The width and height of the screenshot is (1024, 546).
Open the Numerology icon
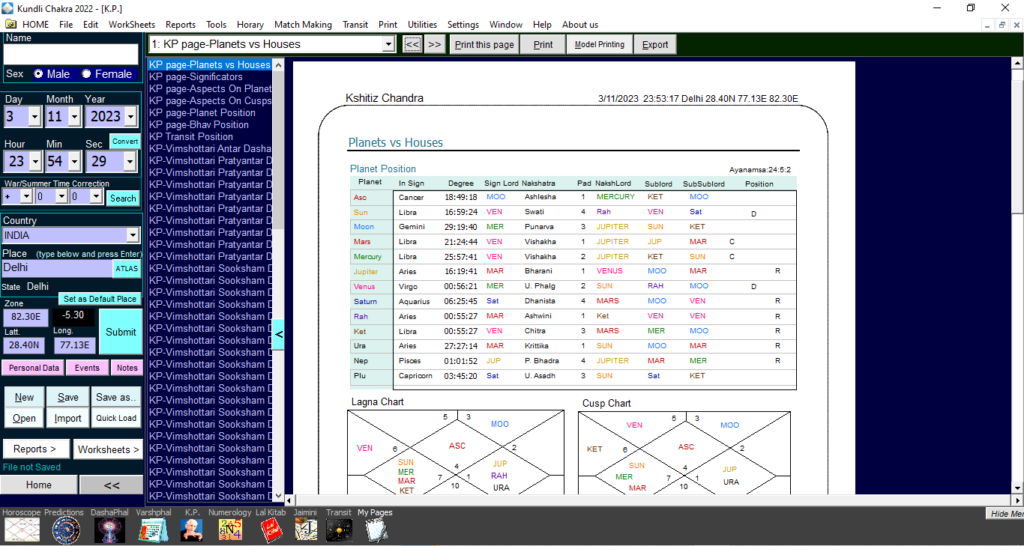click(230, 530)
